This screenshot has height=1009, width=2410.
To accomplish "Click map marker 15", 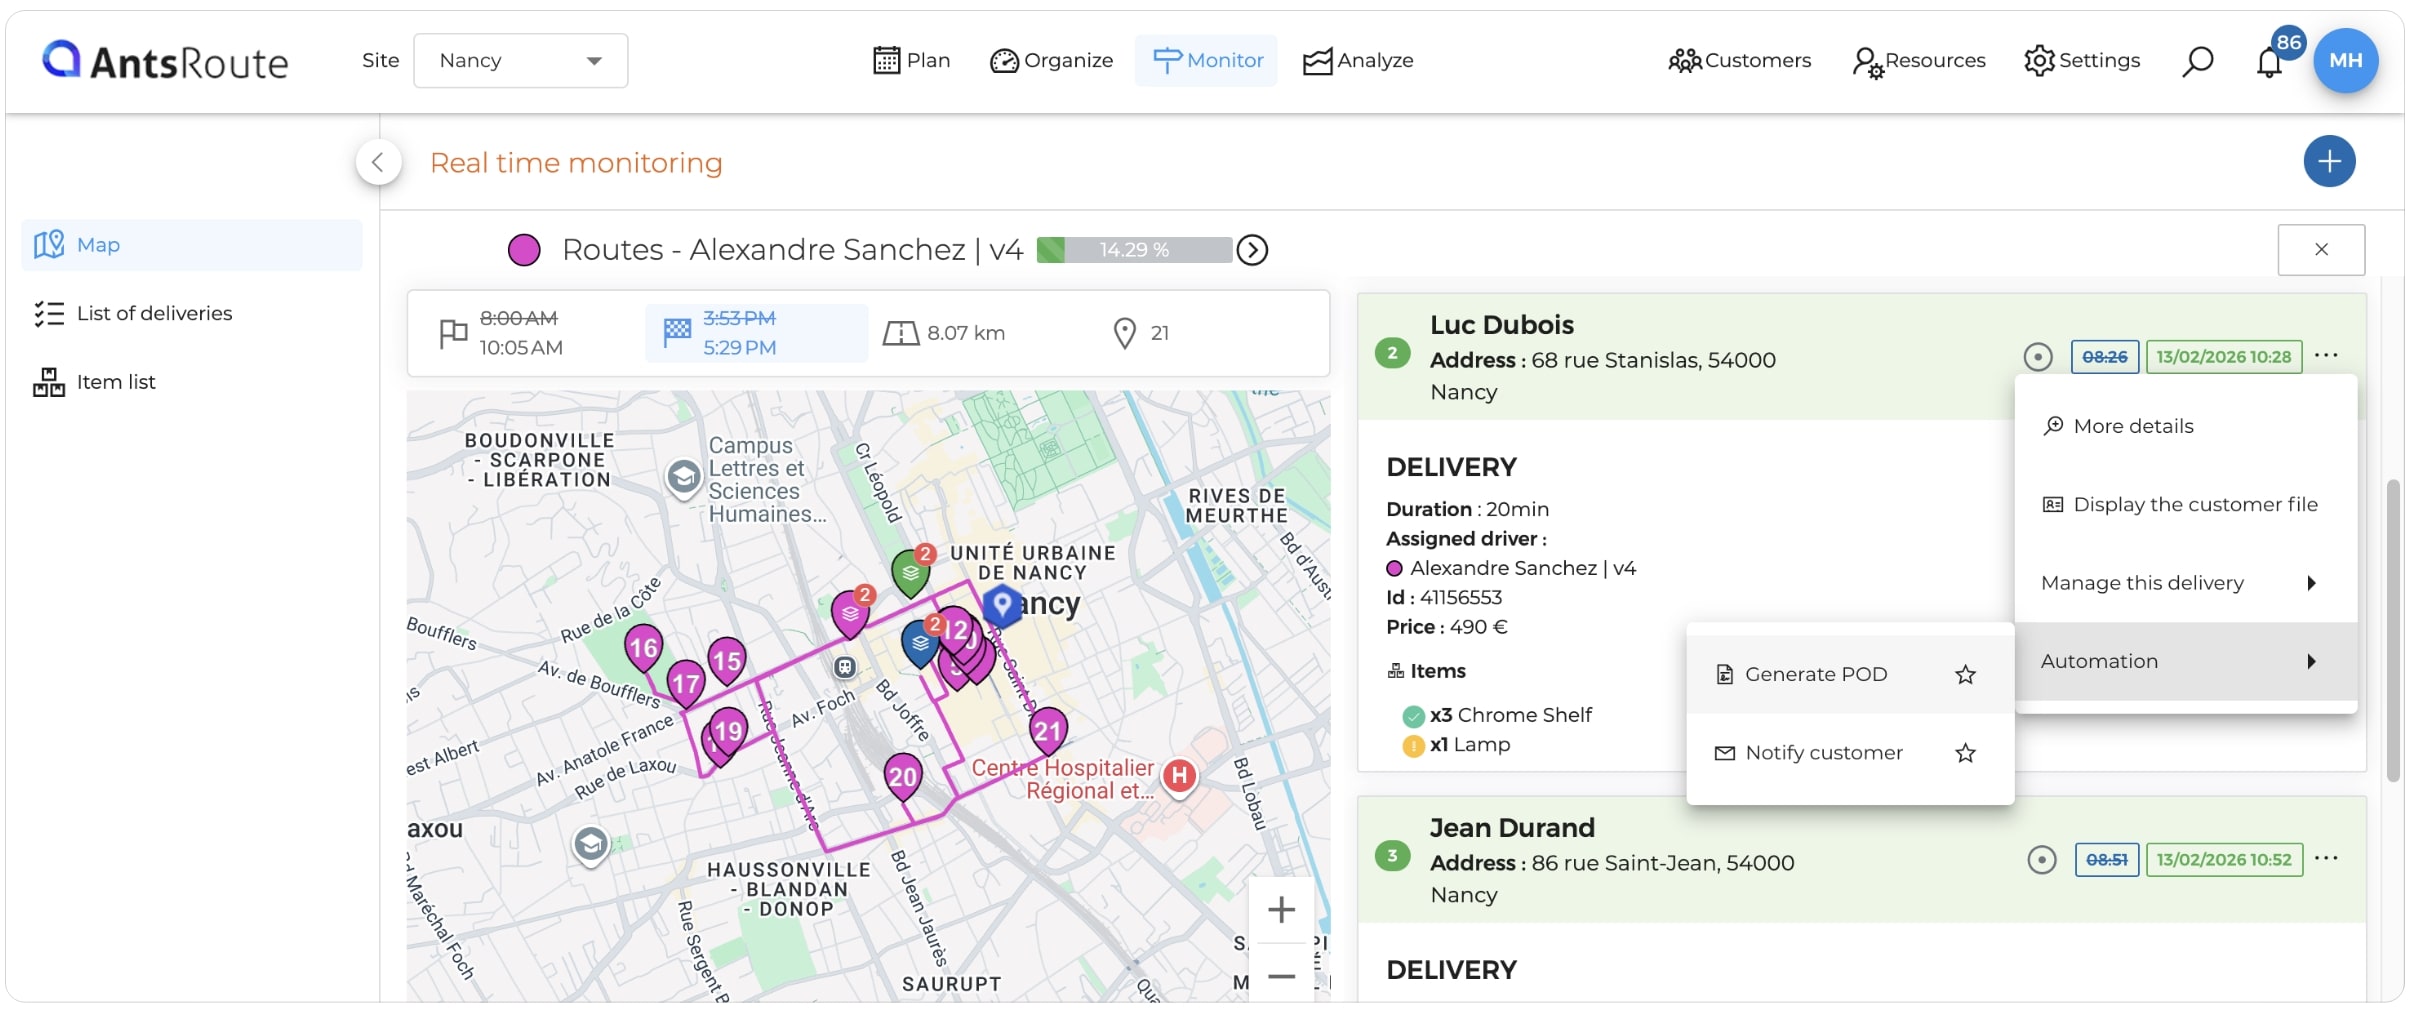I will 726,660.
